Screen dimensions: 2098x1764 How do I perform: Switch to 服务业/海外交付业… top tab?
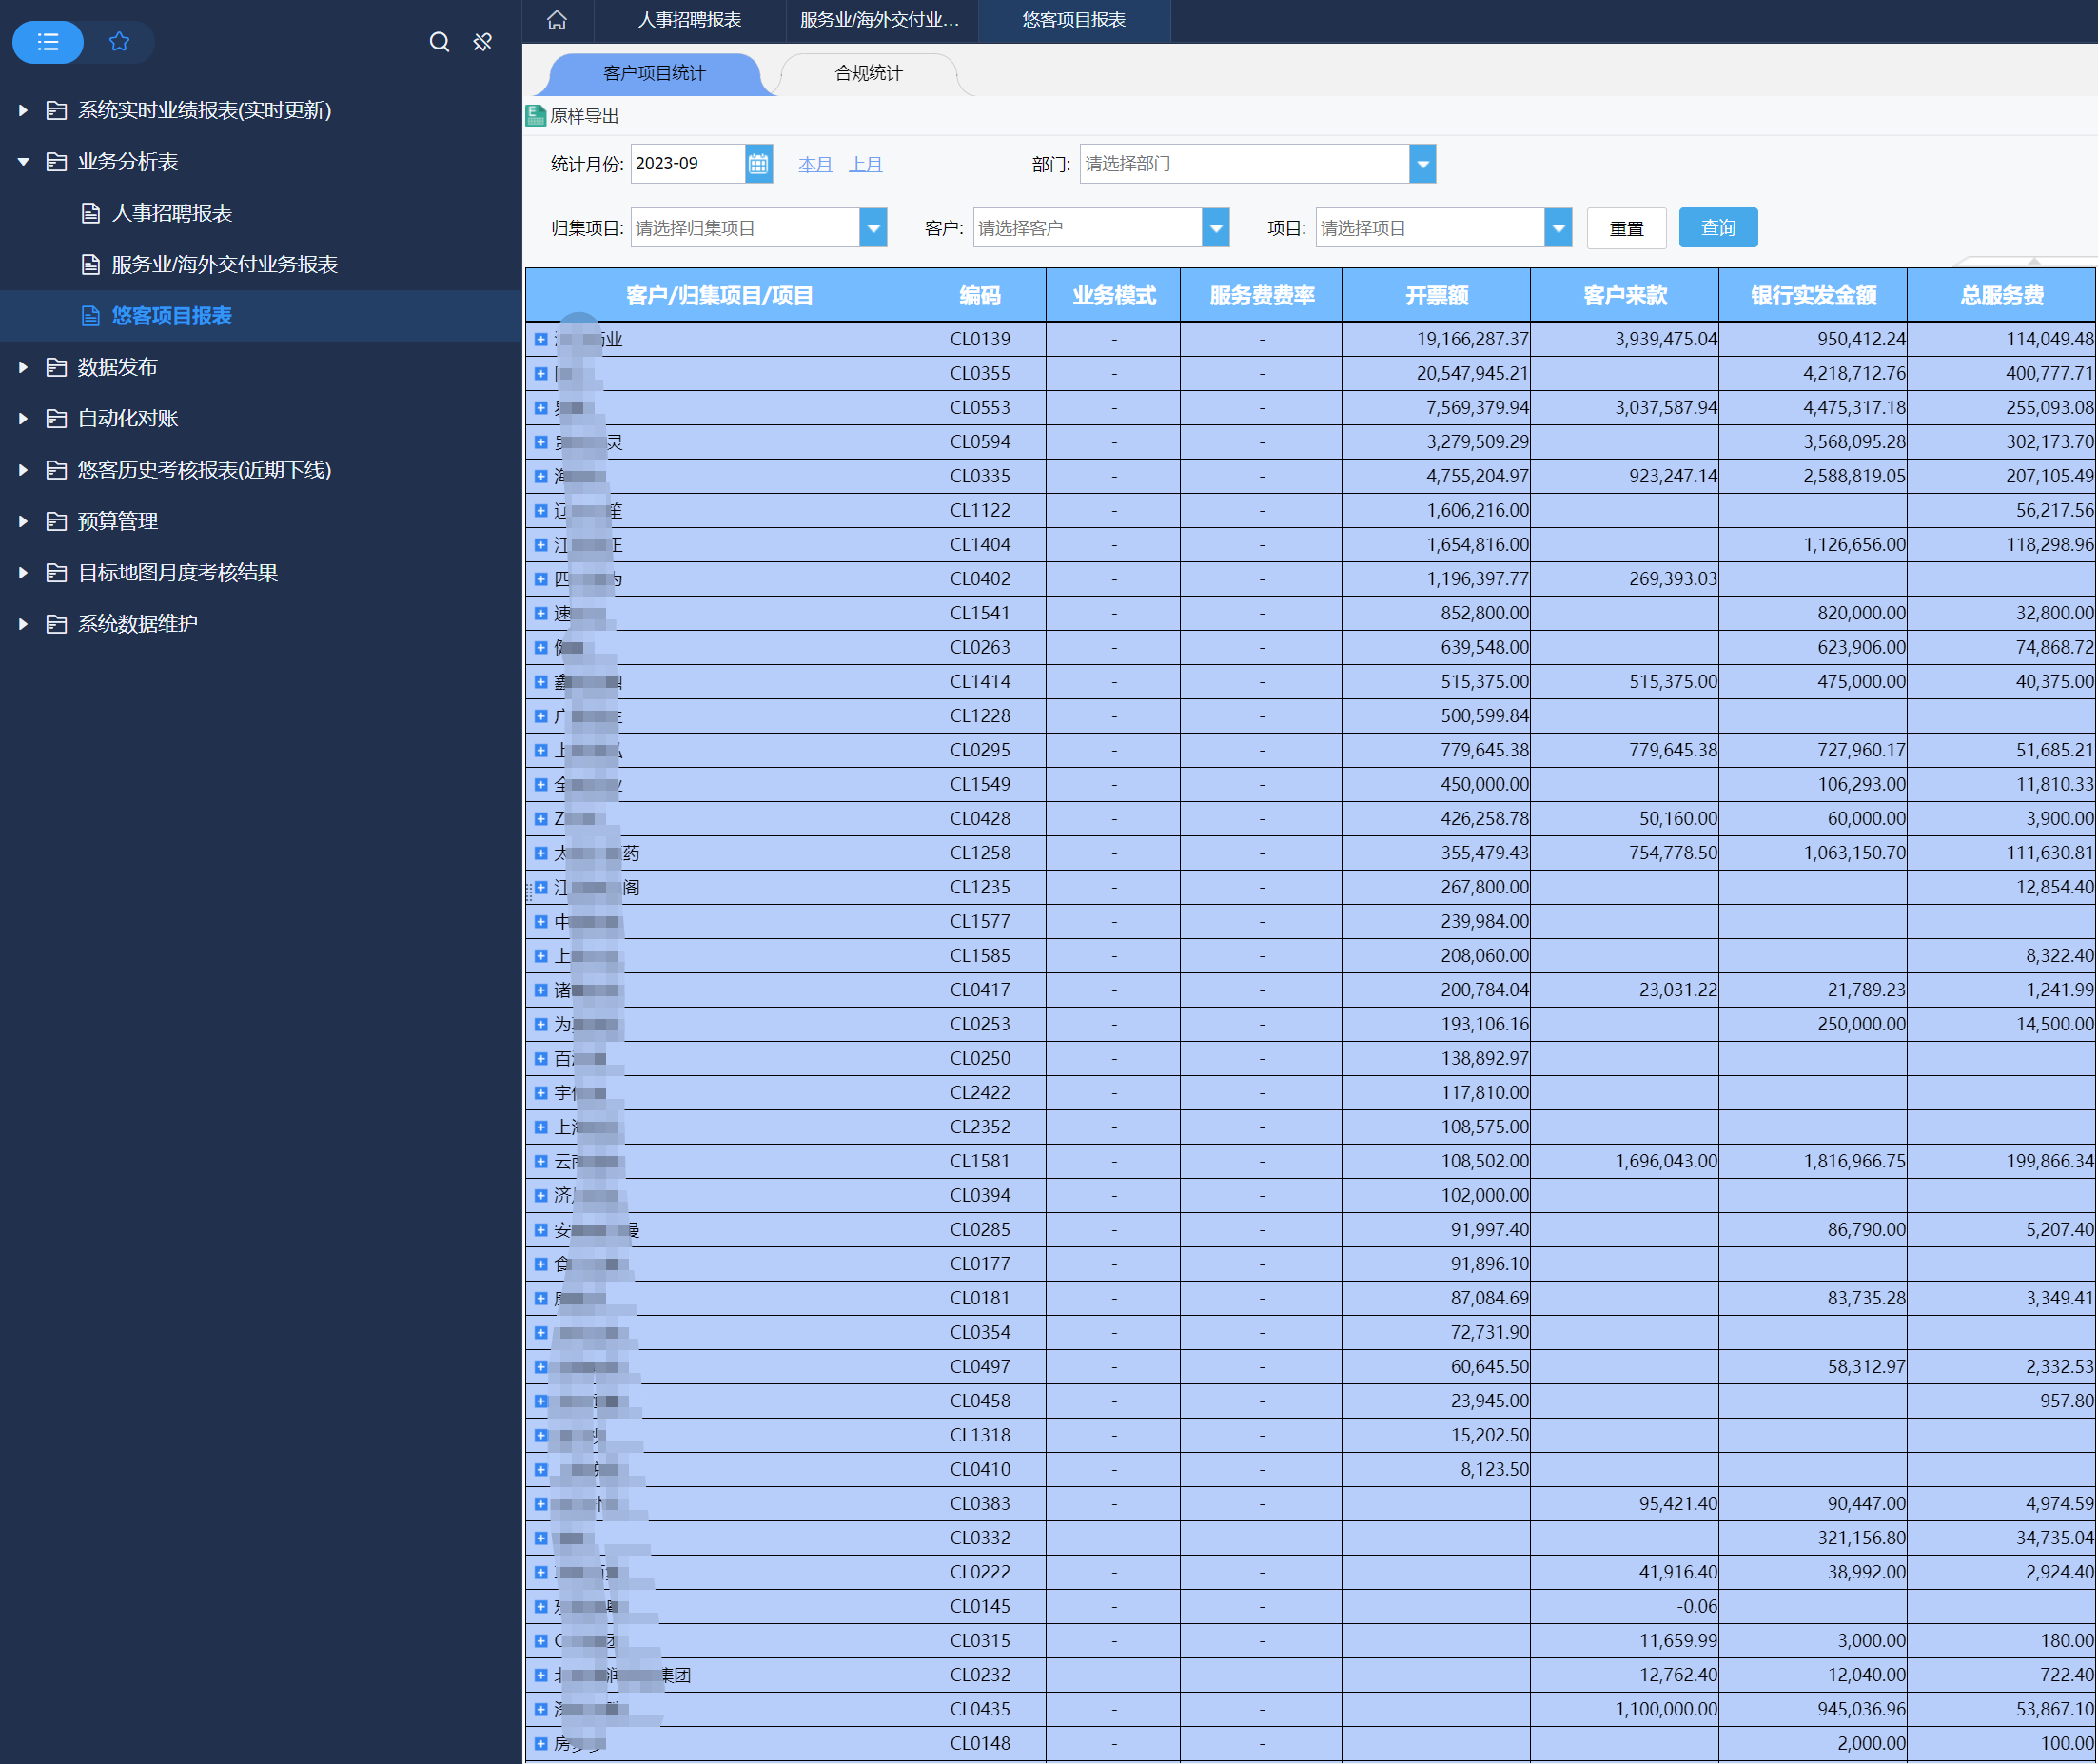pyautogui.click(x=880, y=20)
